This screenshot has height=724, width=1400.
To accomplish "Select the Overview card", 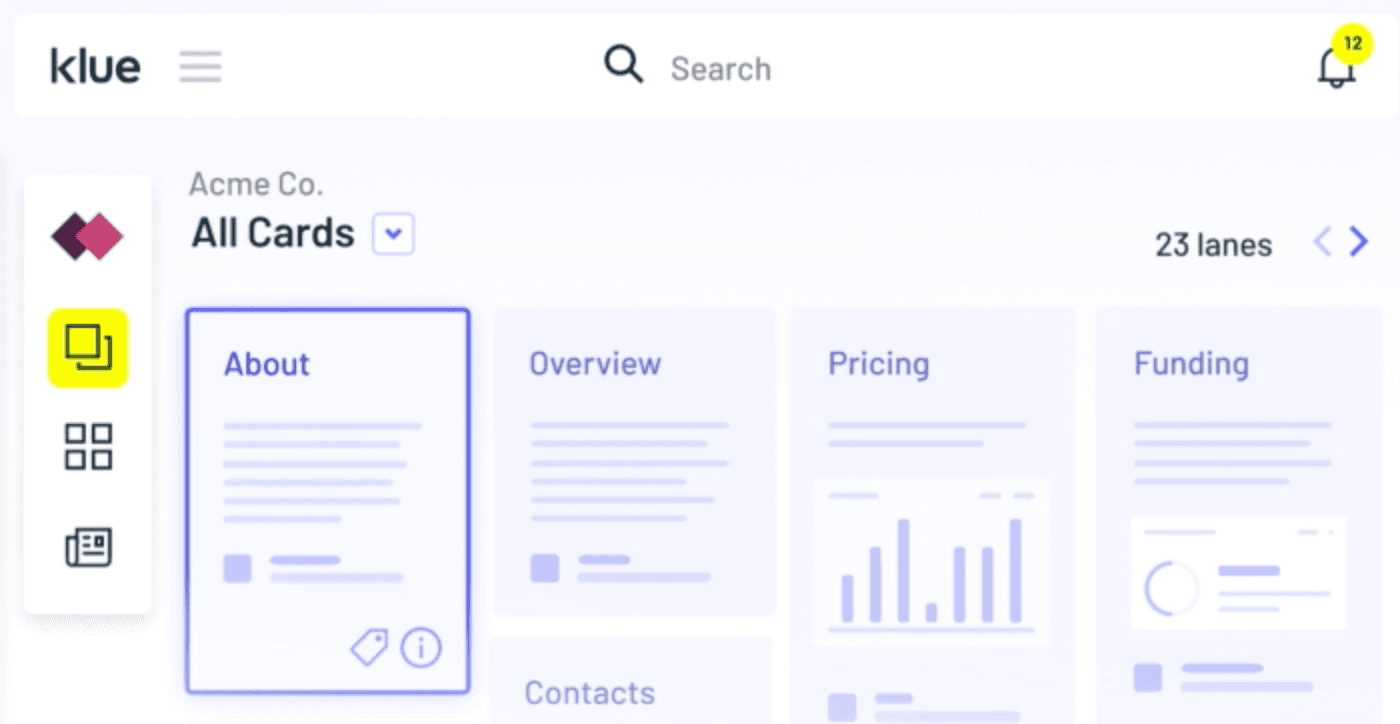I will (633, 460).
